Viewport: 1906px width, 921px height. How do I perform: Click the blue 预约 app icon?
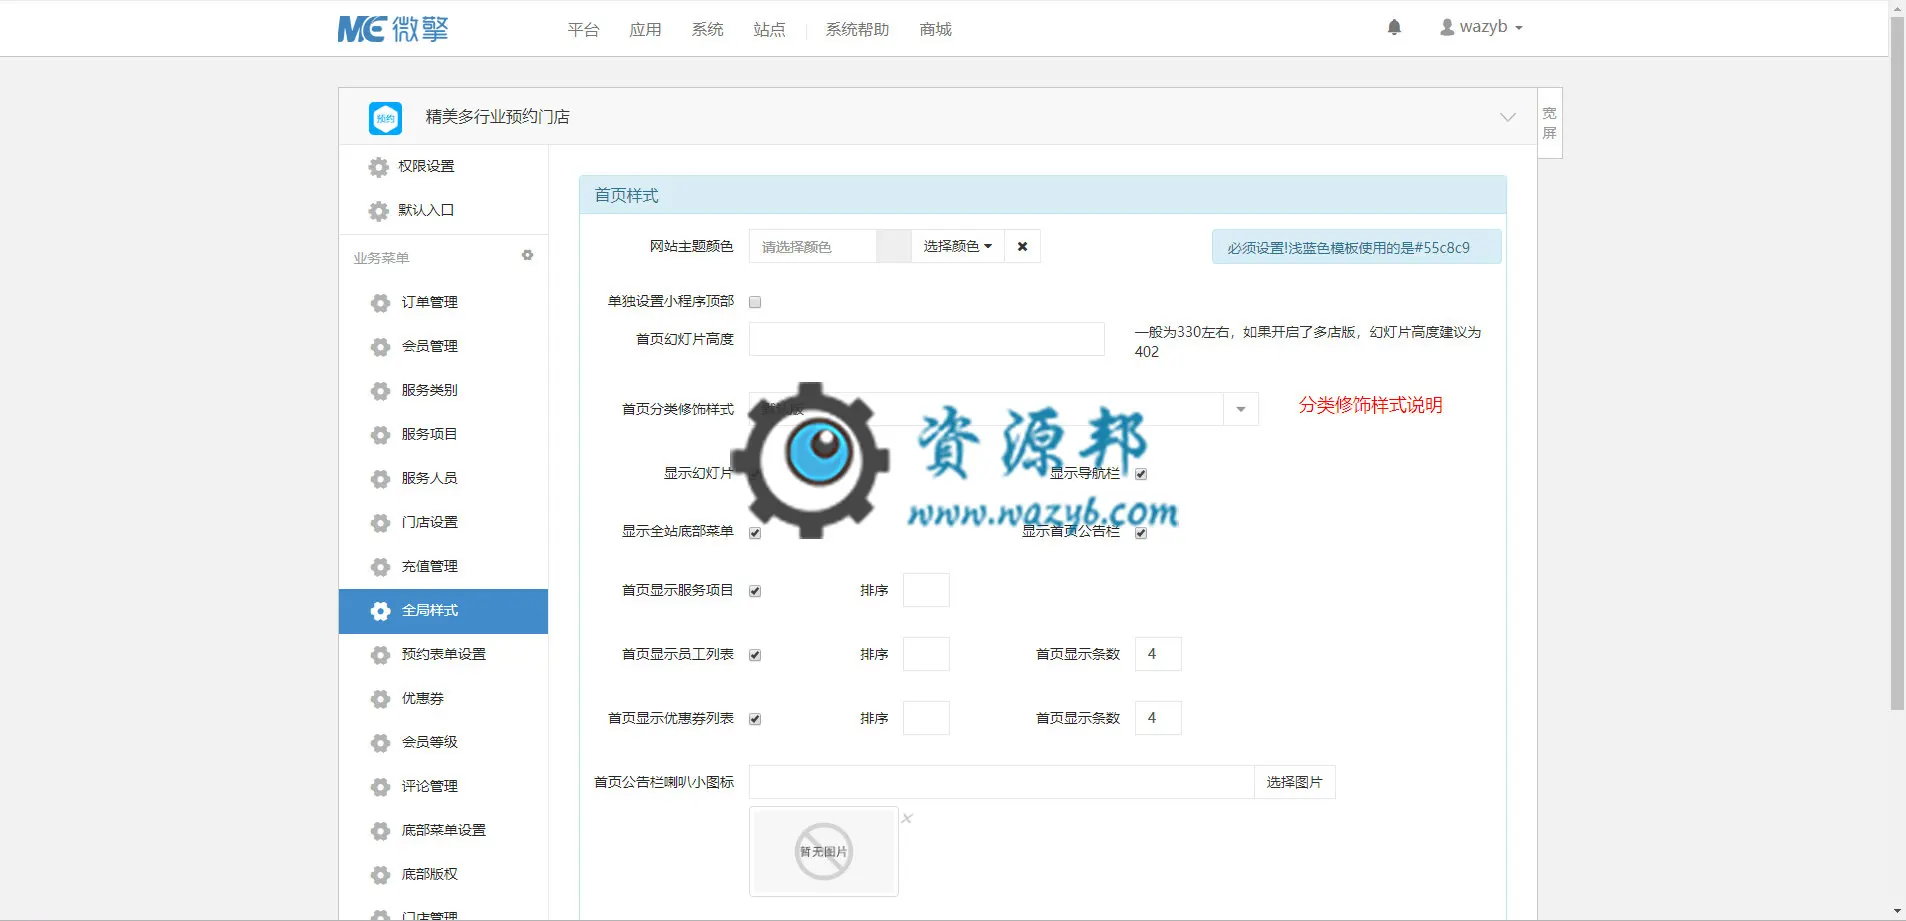click(x=385, y=118)
